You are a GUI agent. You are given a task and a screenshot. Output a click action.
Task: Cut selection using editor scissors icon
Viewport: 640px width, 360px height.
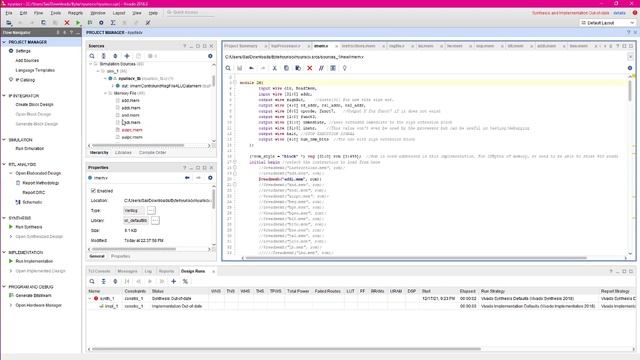coord(275,68)
